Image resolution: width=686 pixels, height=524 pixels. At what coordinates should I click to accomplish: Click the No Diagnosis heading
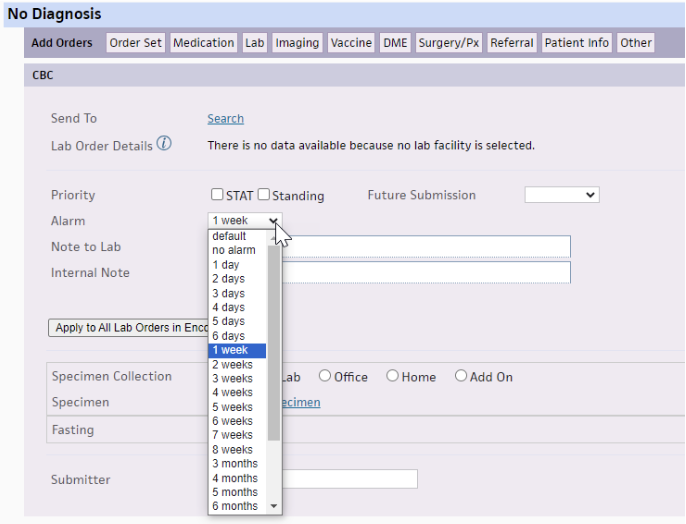54,14
